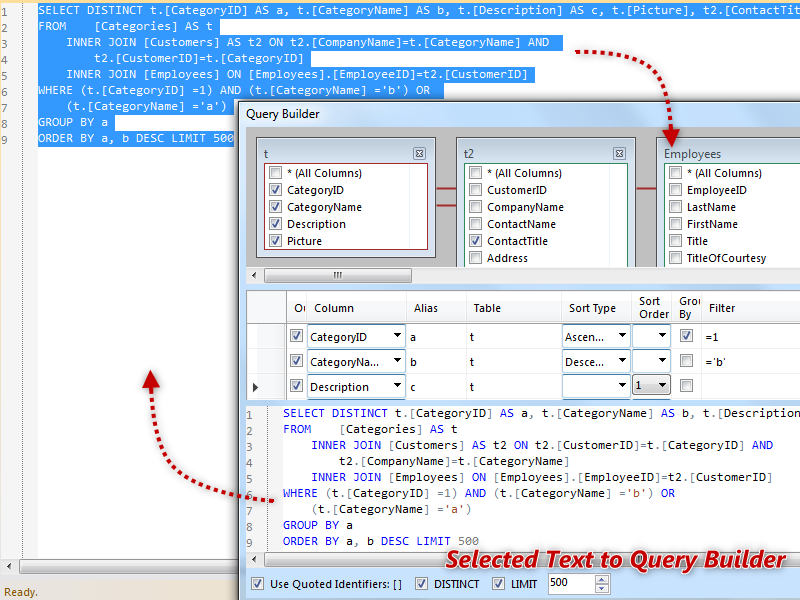Screen dimensions: 800x600
Task: Click the Employees table box title
Action: pyautogui.click(x=692, y=154)
